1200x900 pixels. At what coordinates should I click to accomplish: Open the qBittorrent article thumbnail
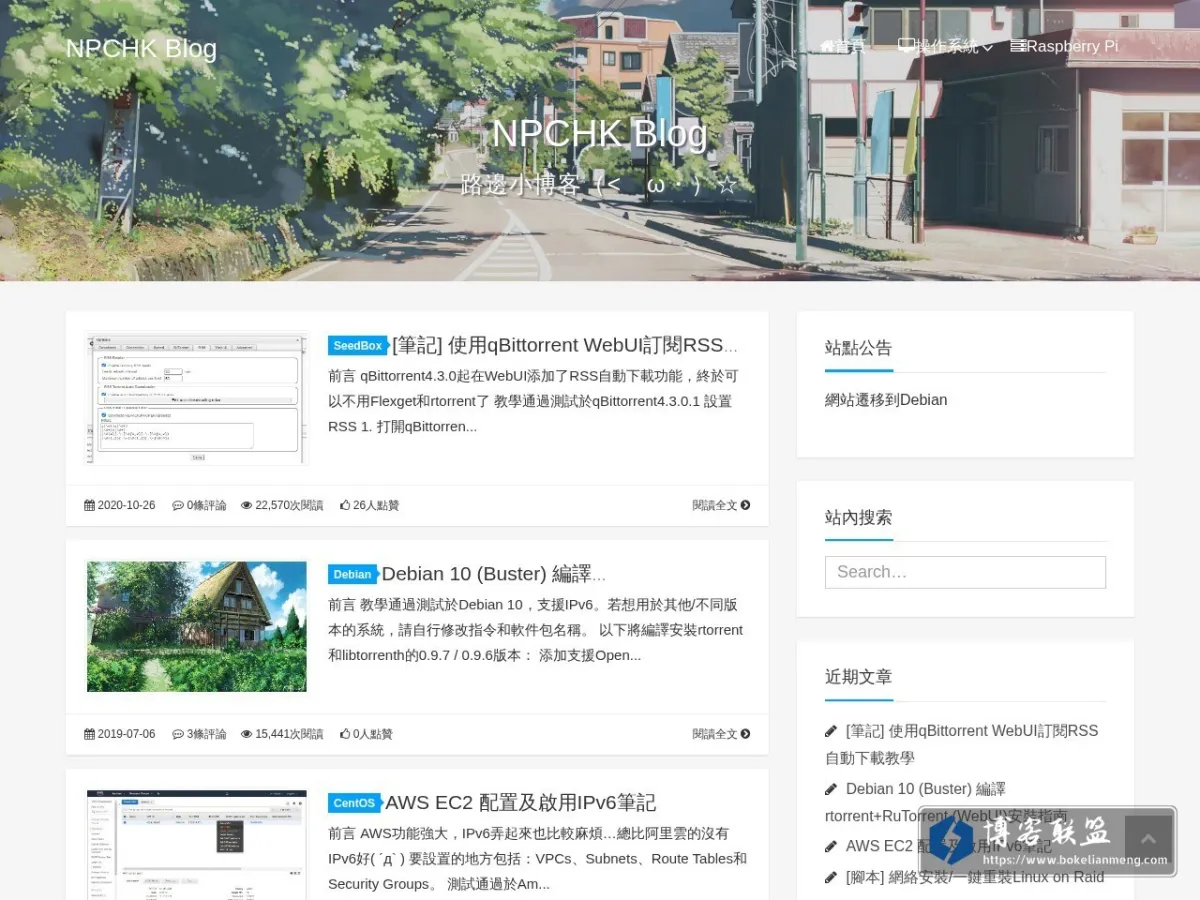[197, 398]
